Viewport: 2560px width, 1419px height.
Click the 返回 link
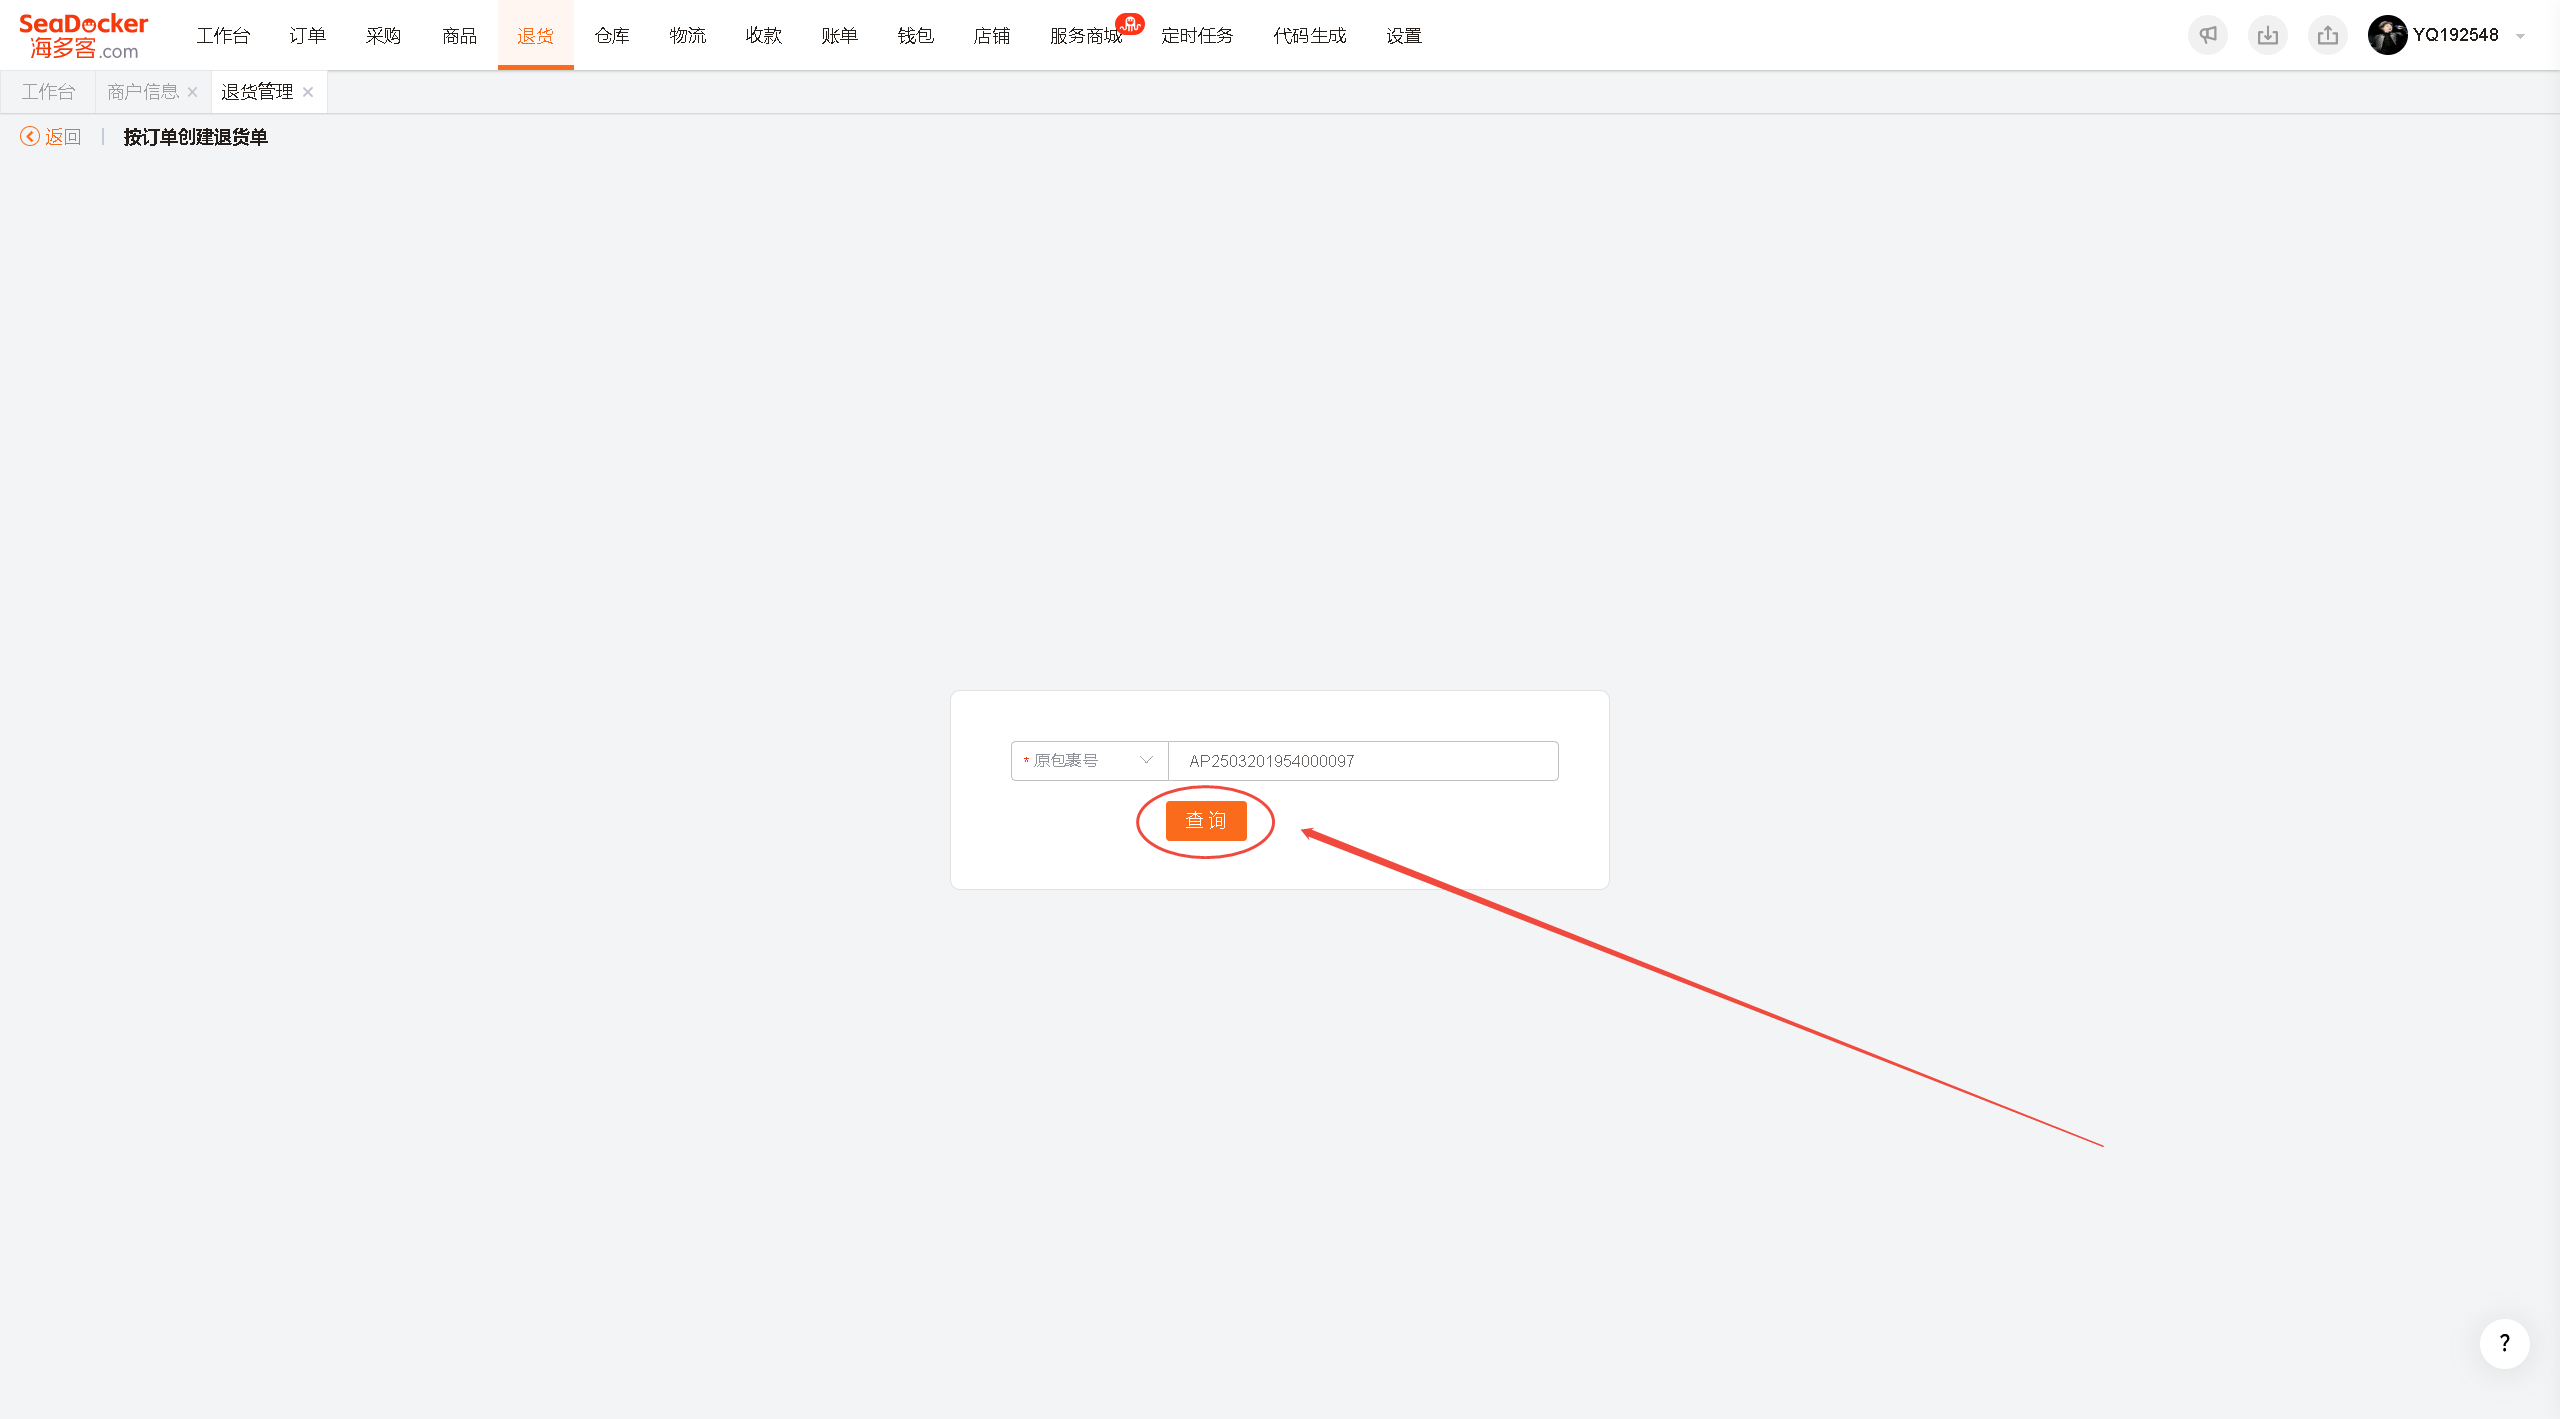point(63,137)
